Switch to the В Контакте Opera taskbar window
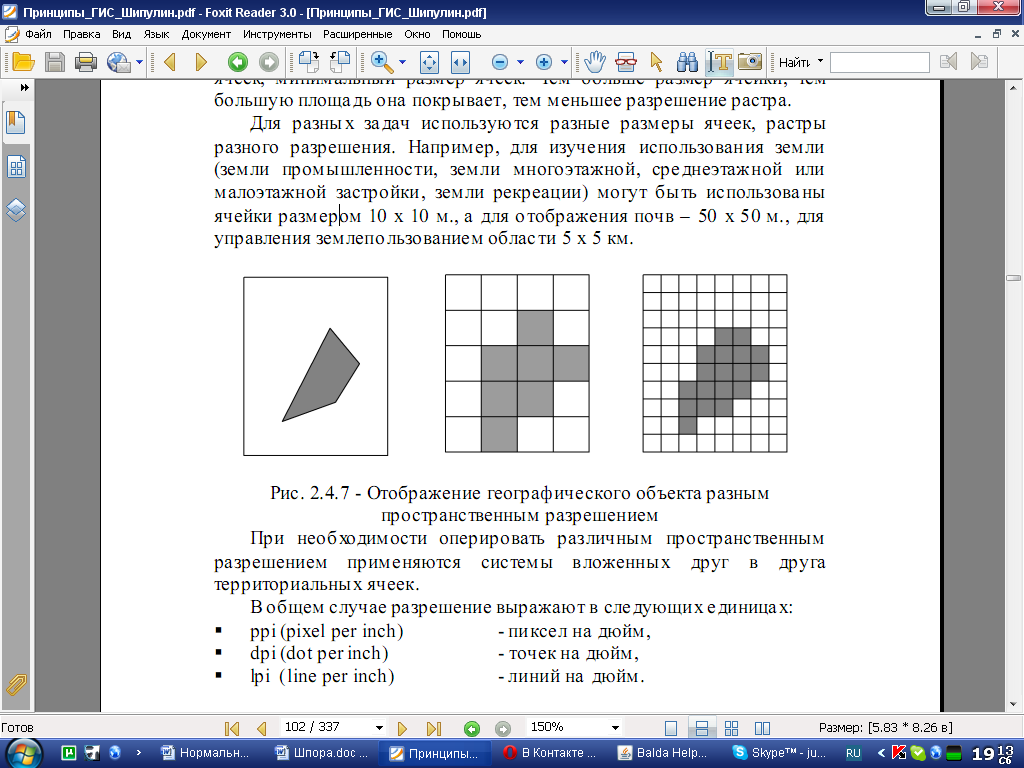This screenshot has height=768, width=1024. [550, 753]
